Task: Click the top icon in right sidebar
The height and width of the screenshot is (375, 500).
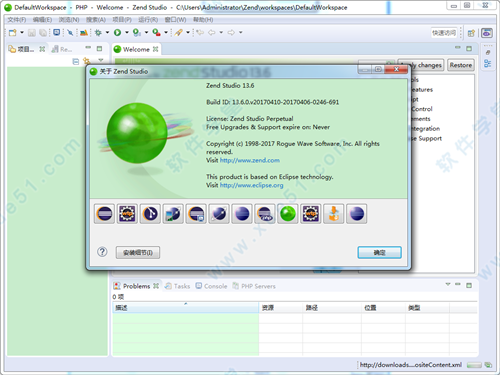Action: [488, 52]
